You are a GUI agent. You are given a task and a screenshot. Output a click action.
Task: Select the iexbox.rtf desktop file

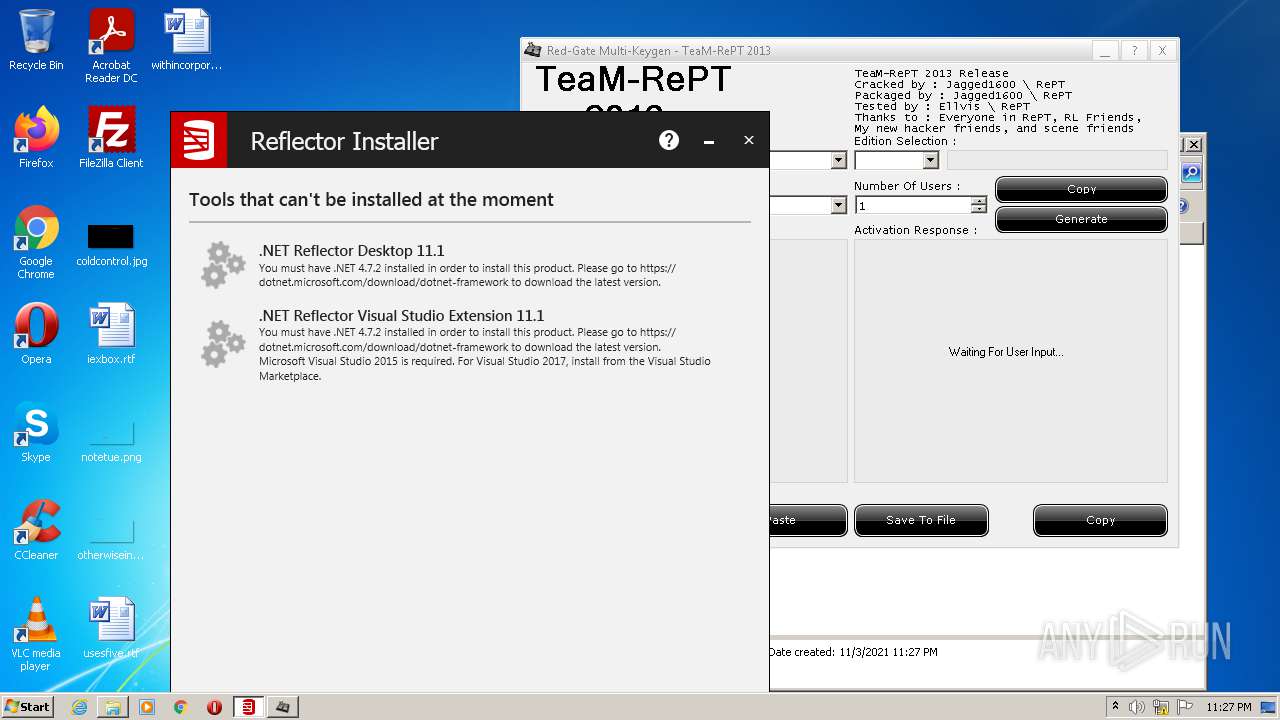(111, 334)
